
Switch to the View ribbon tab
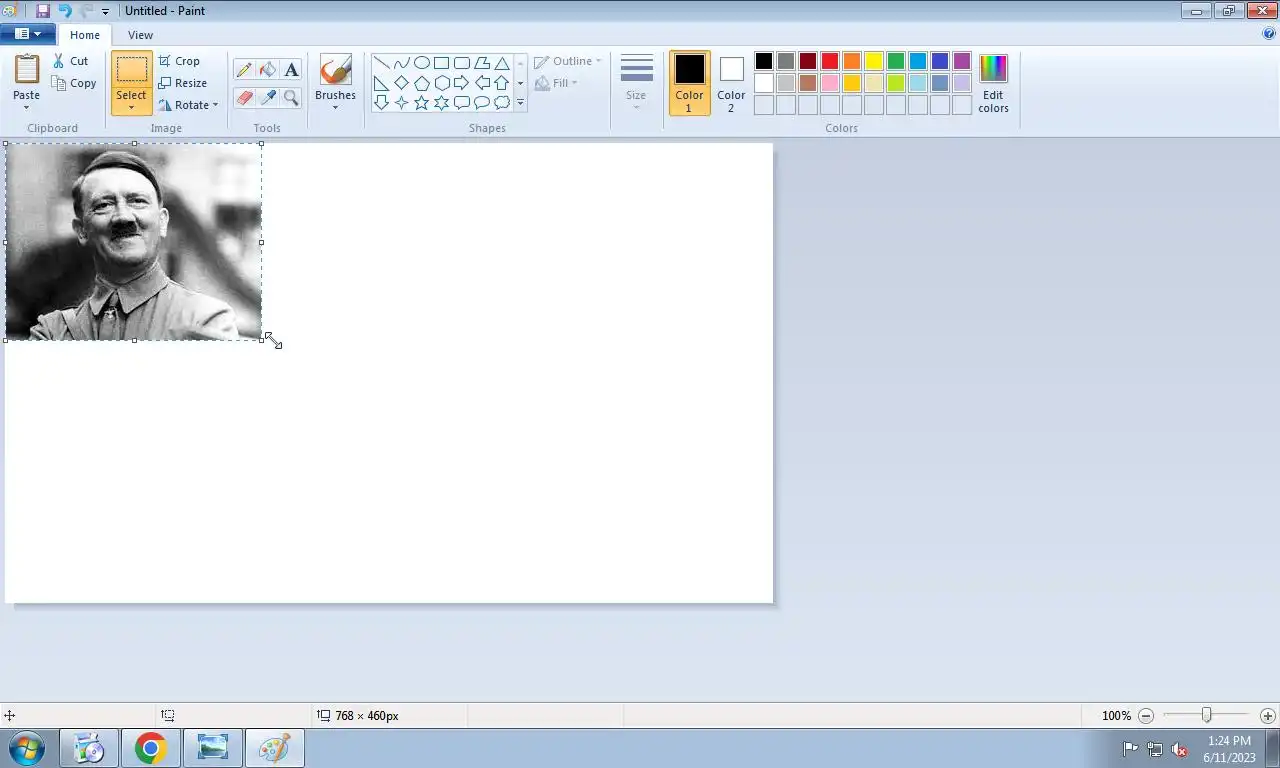[140, 35]
